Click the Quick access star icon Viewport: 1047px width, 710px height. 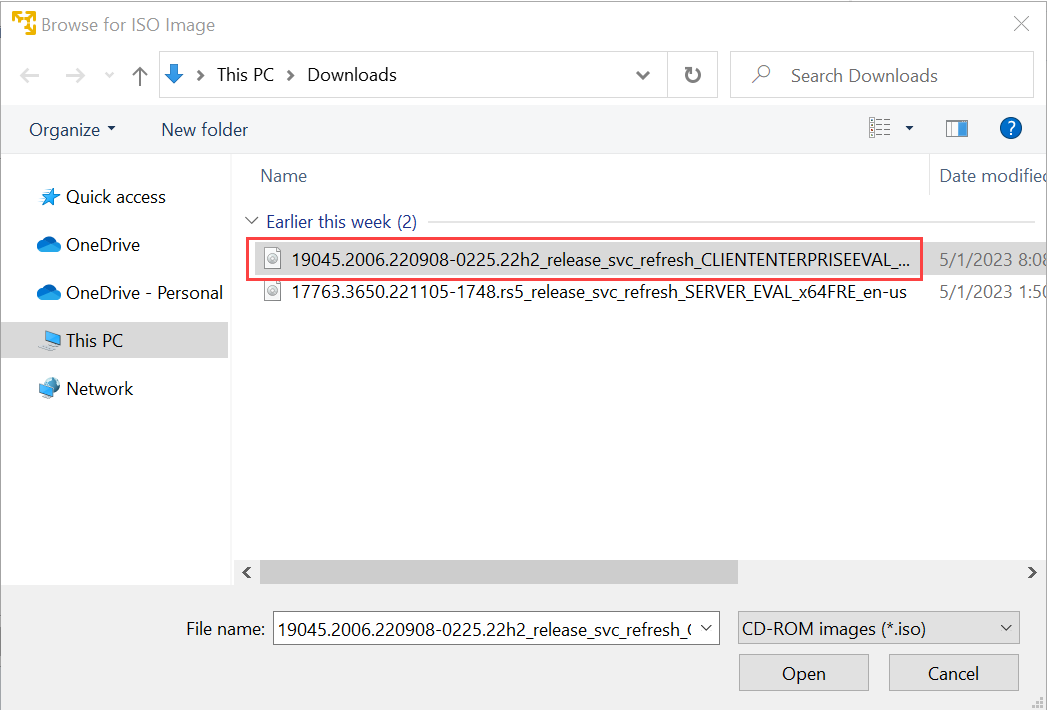tap(49, 196)
